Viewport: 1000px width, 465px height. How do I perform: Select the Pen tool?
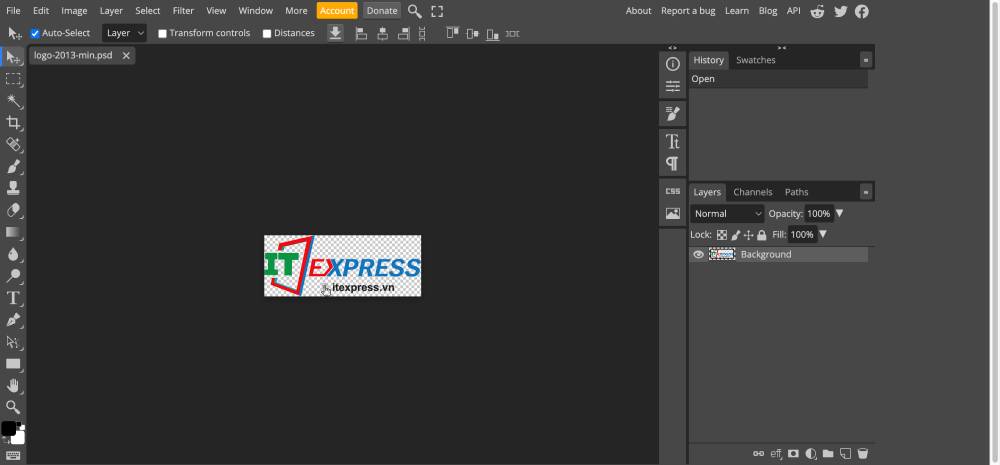point(13,320)
